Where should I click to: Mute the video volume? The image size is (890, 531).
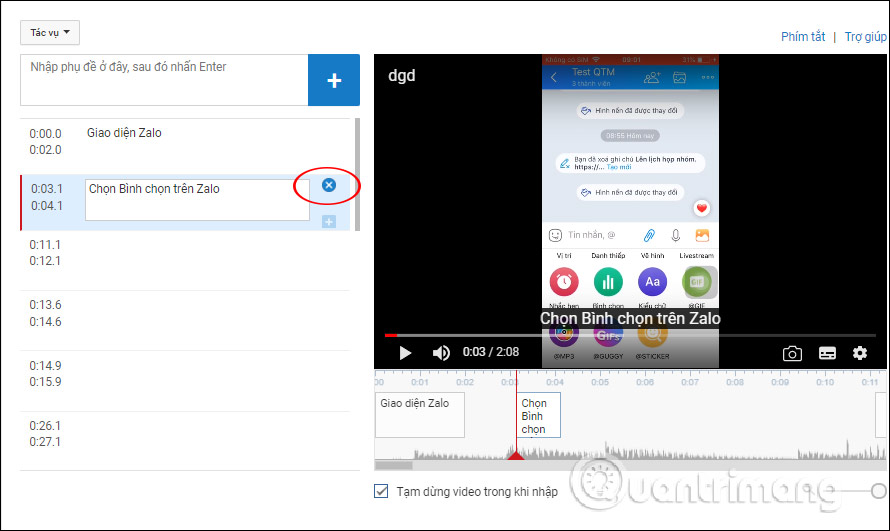[x=441, y=353]
